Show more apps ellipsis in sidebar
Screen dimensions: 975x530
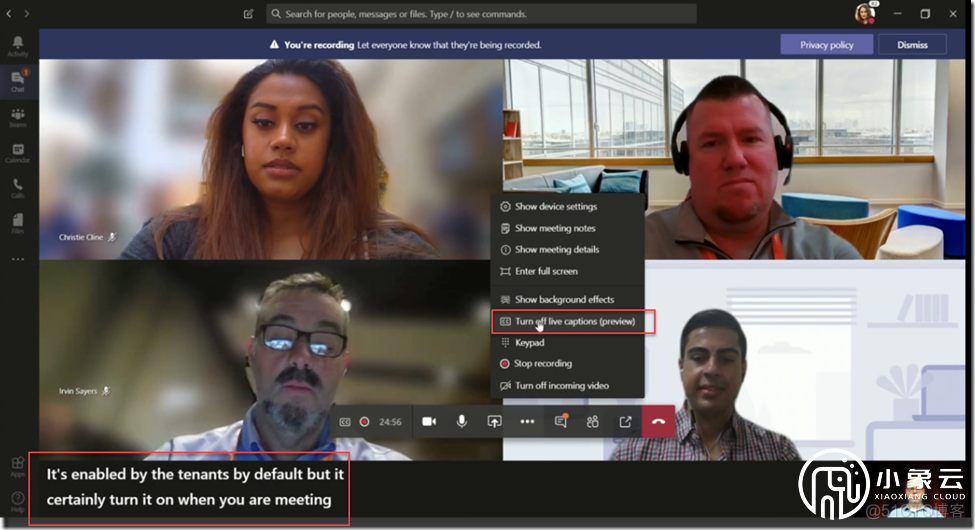tap(17, 259)
